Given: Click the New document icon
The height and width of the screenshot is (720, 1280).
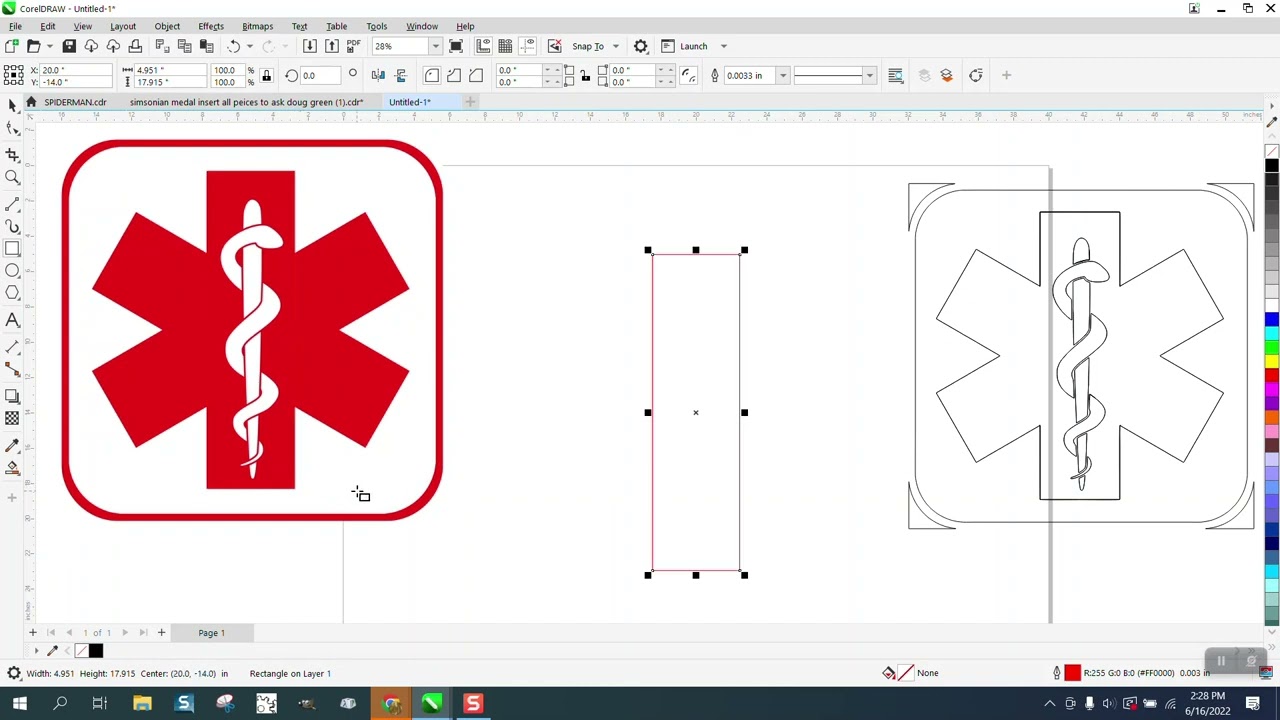Looking at the screenshot, I should point(11,46).
